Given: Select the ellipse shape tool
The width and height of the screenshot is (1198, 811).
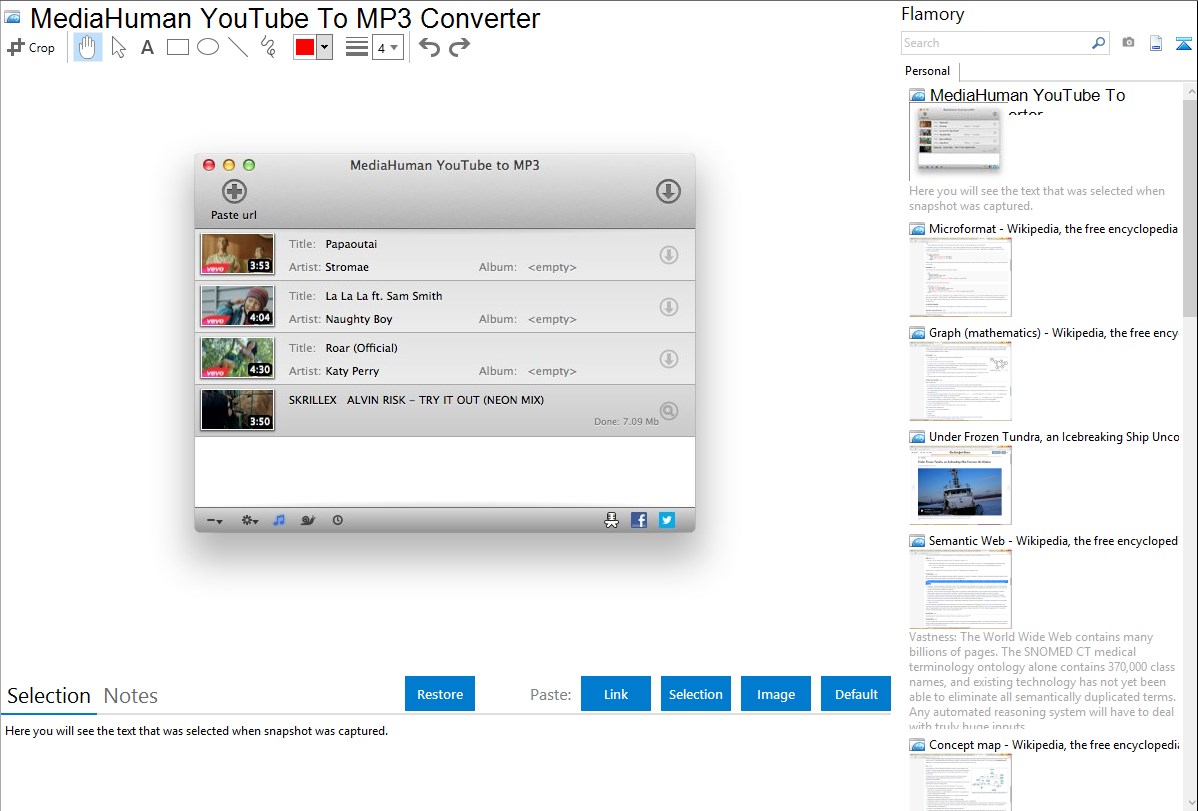Looking at the screenshot, I should click(208, 47).
